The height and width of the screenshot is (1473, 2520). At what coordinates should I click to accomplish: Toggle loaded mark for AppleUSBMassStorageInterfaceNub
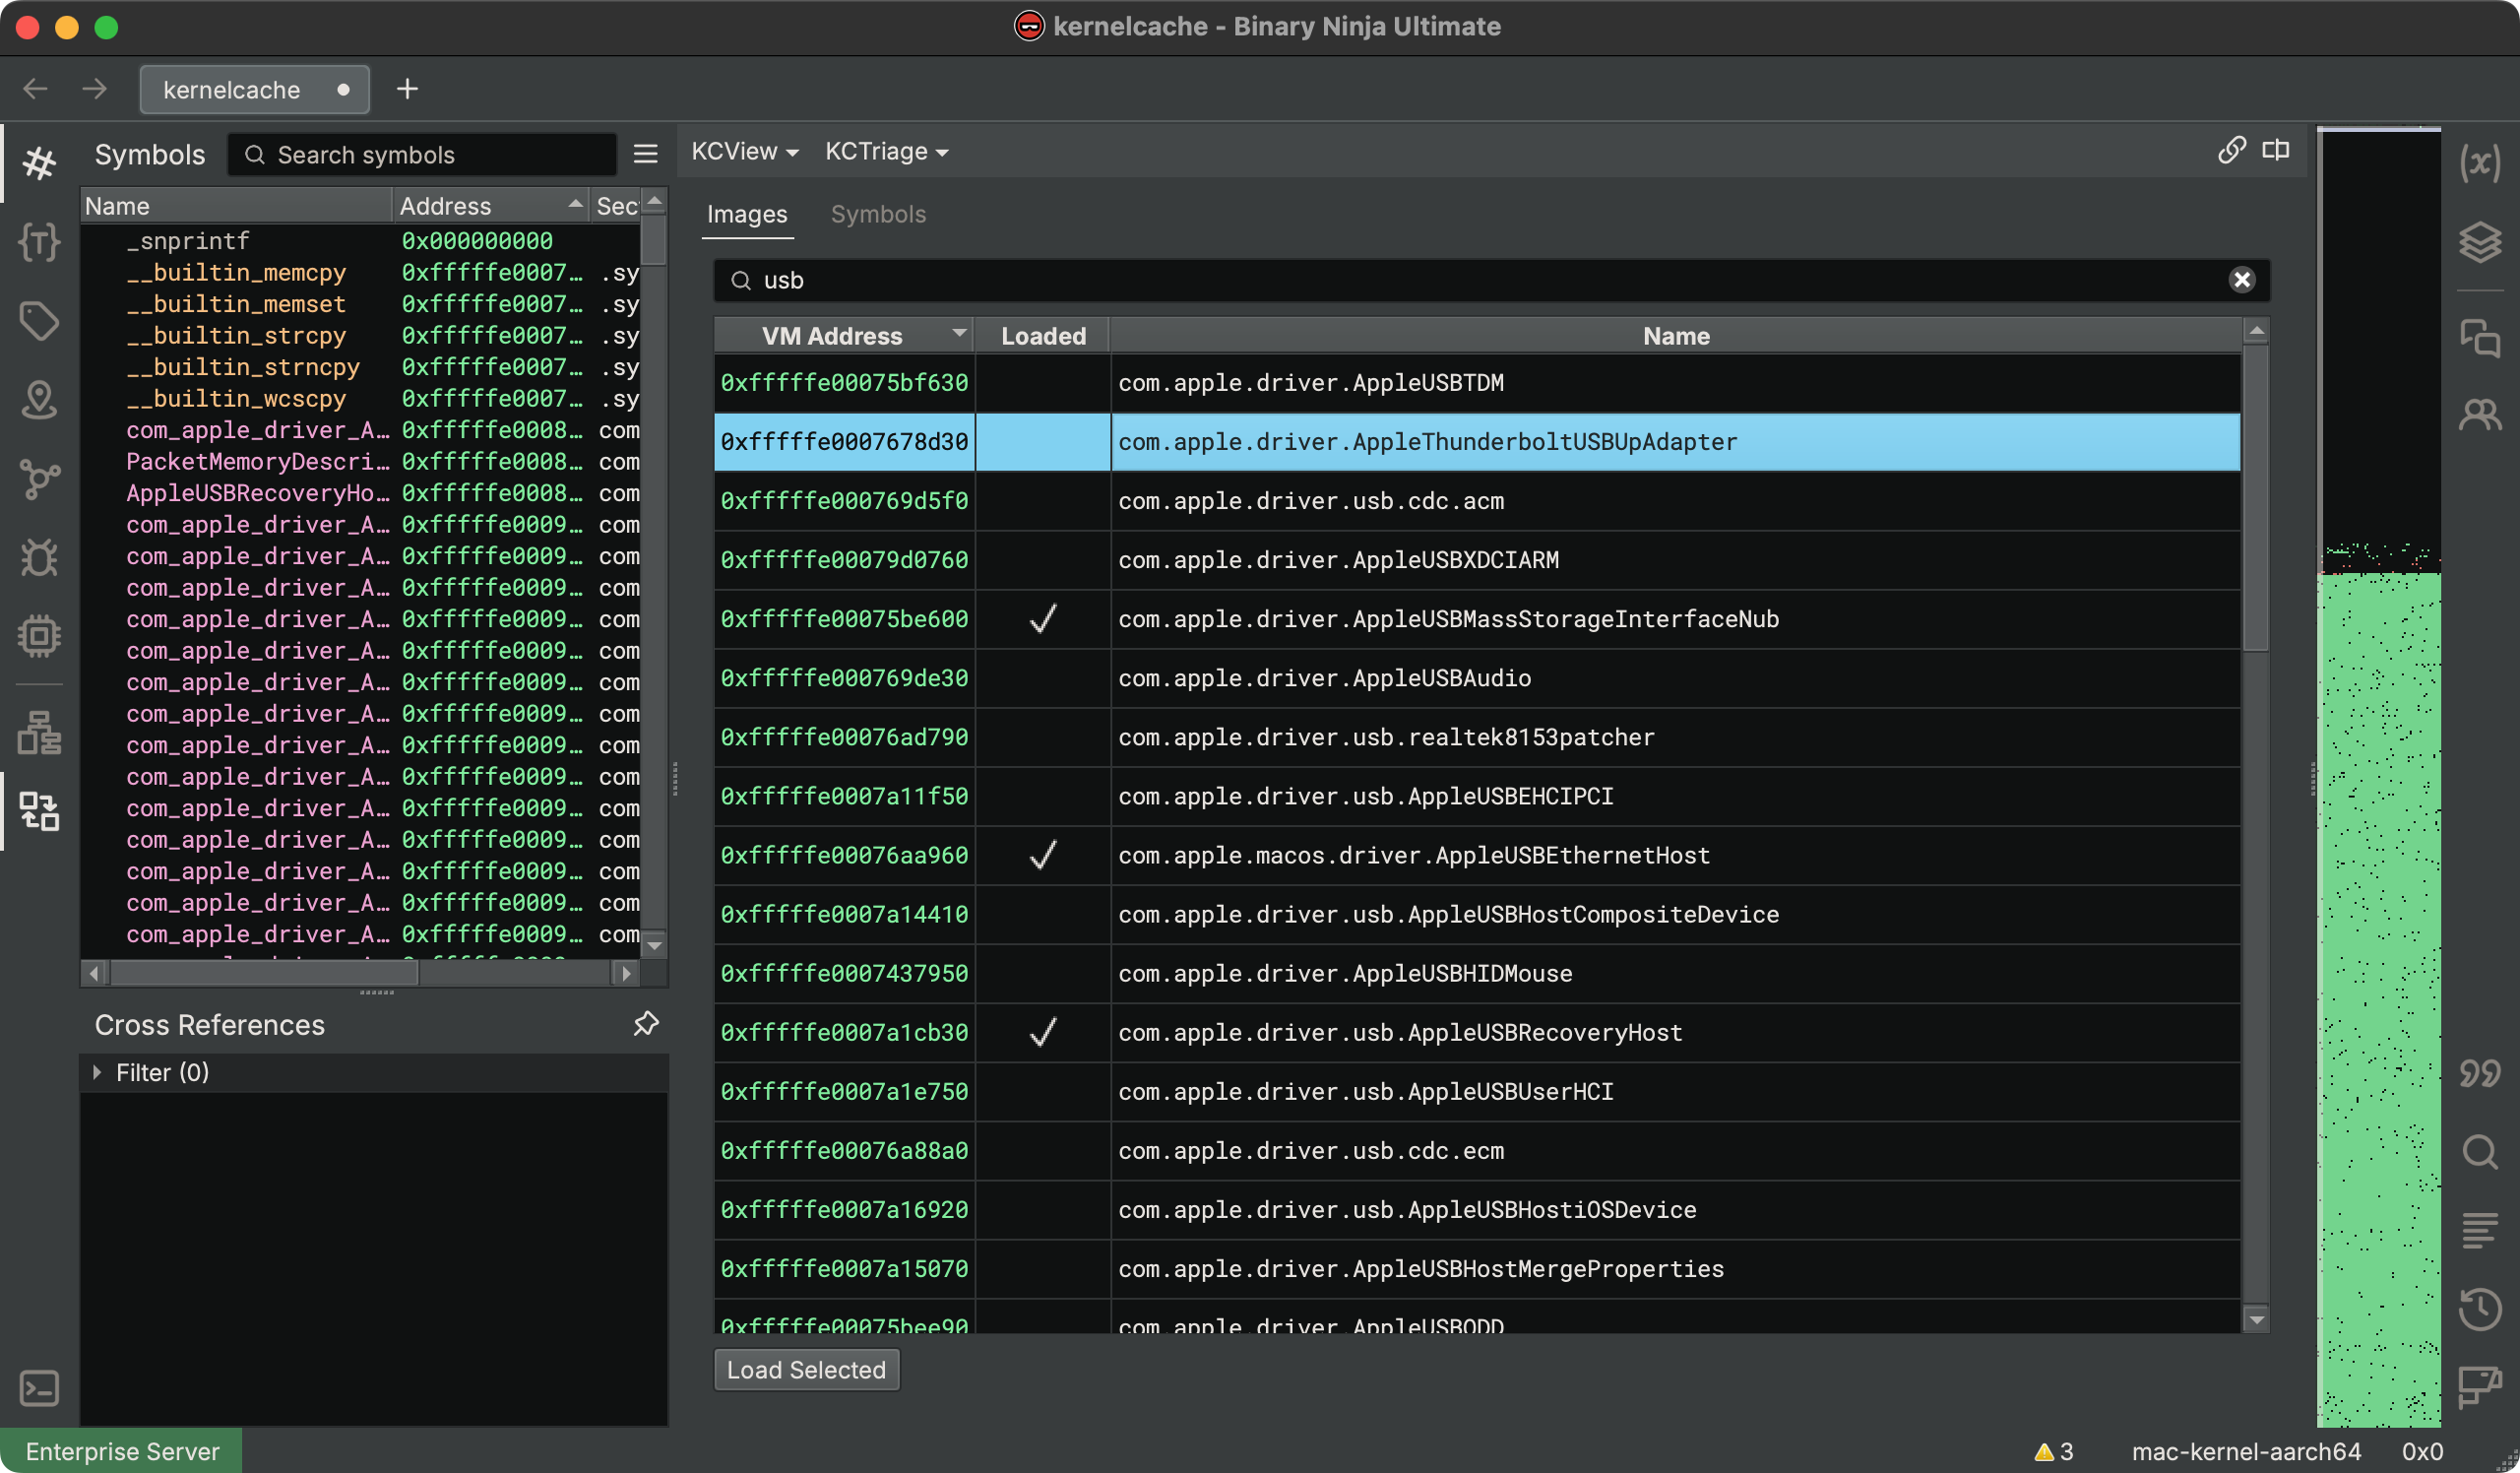click(1043, 619)
